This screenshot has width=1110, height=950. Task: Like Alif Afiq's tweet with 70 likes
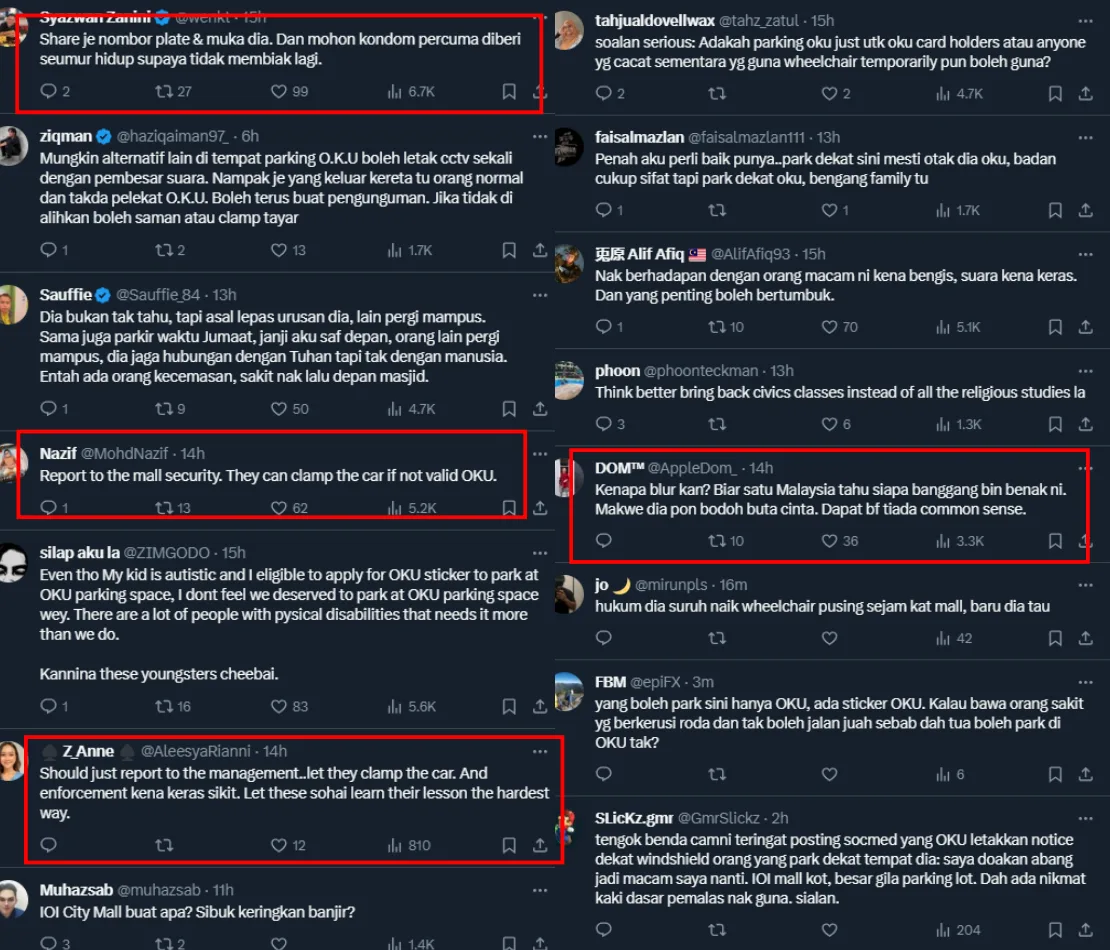coord(829,326)
